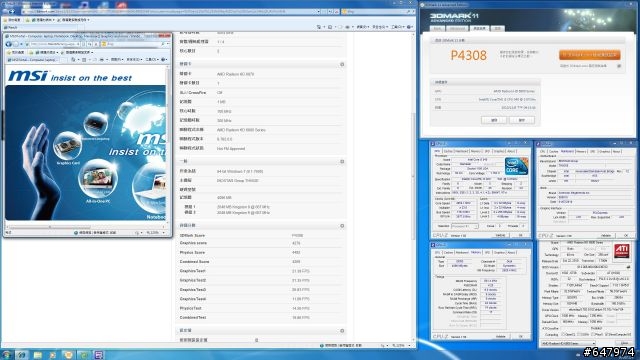Click the feeds icon in the MSI browser command bar
Viewport: 640px width, 360px height.
click(x=84, y=60)
